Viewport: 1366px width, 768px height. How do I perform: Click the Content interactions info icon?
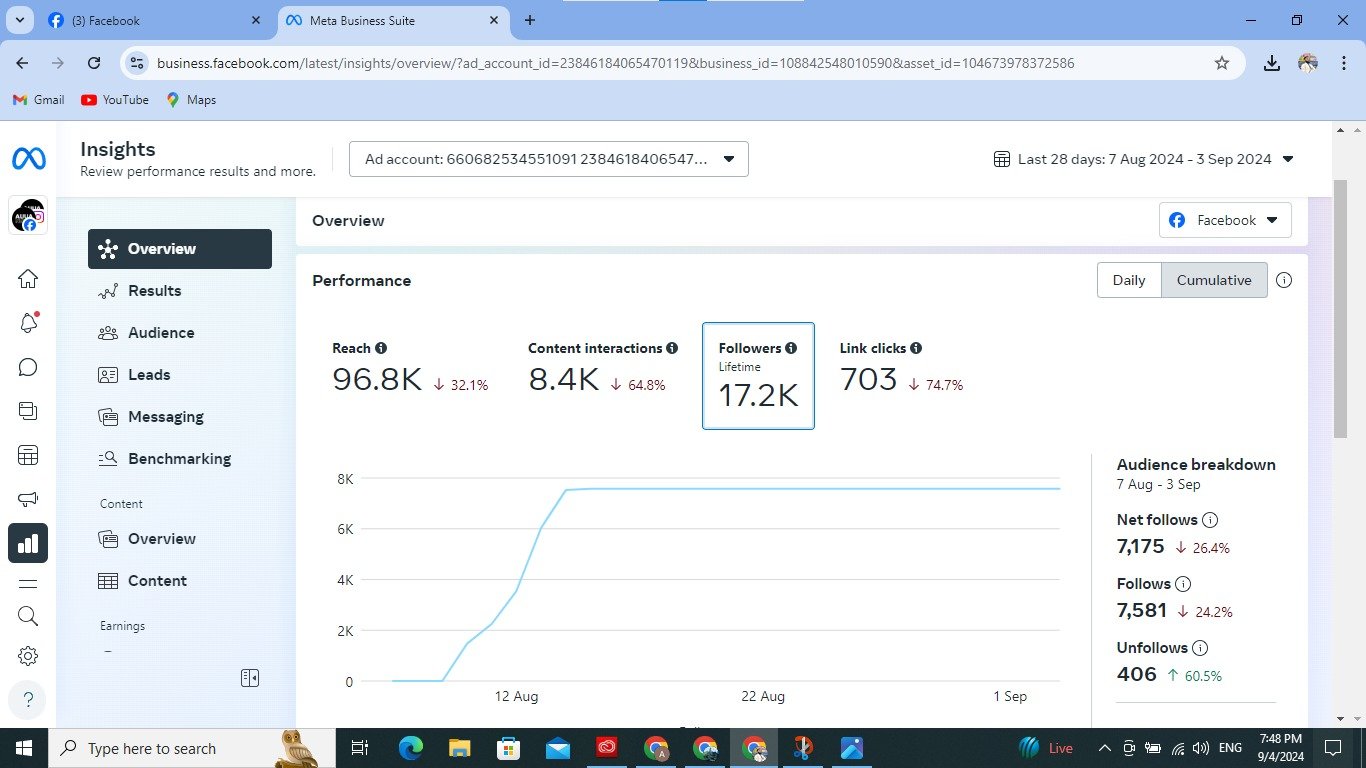pyautogui.click(x=672, y=348)
